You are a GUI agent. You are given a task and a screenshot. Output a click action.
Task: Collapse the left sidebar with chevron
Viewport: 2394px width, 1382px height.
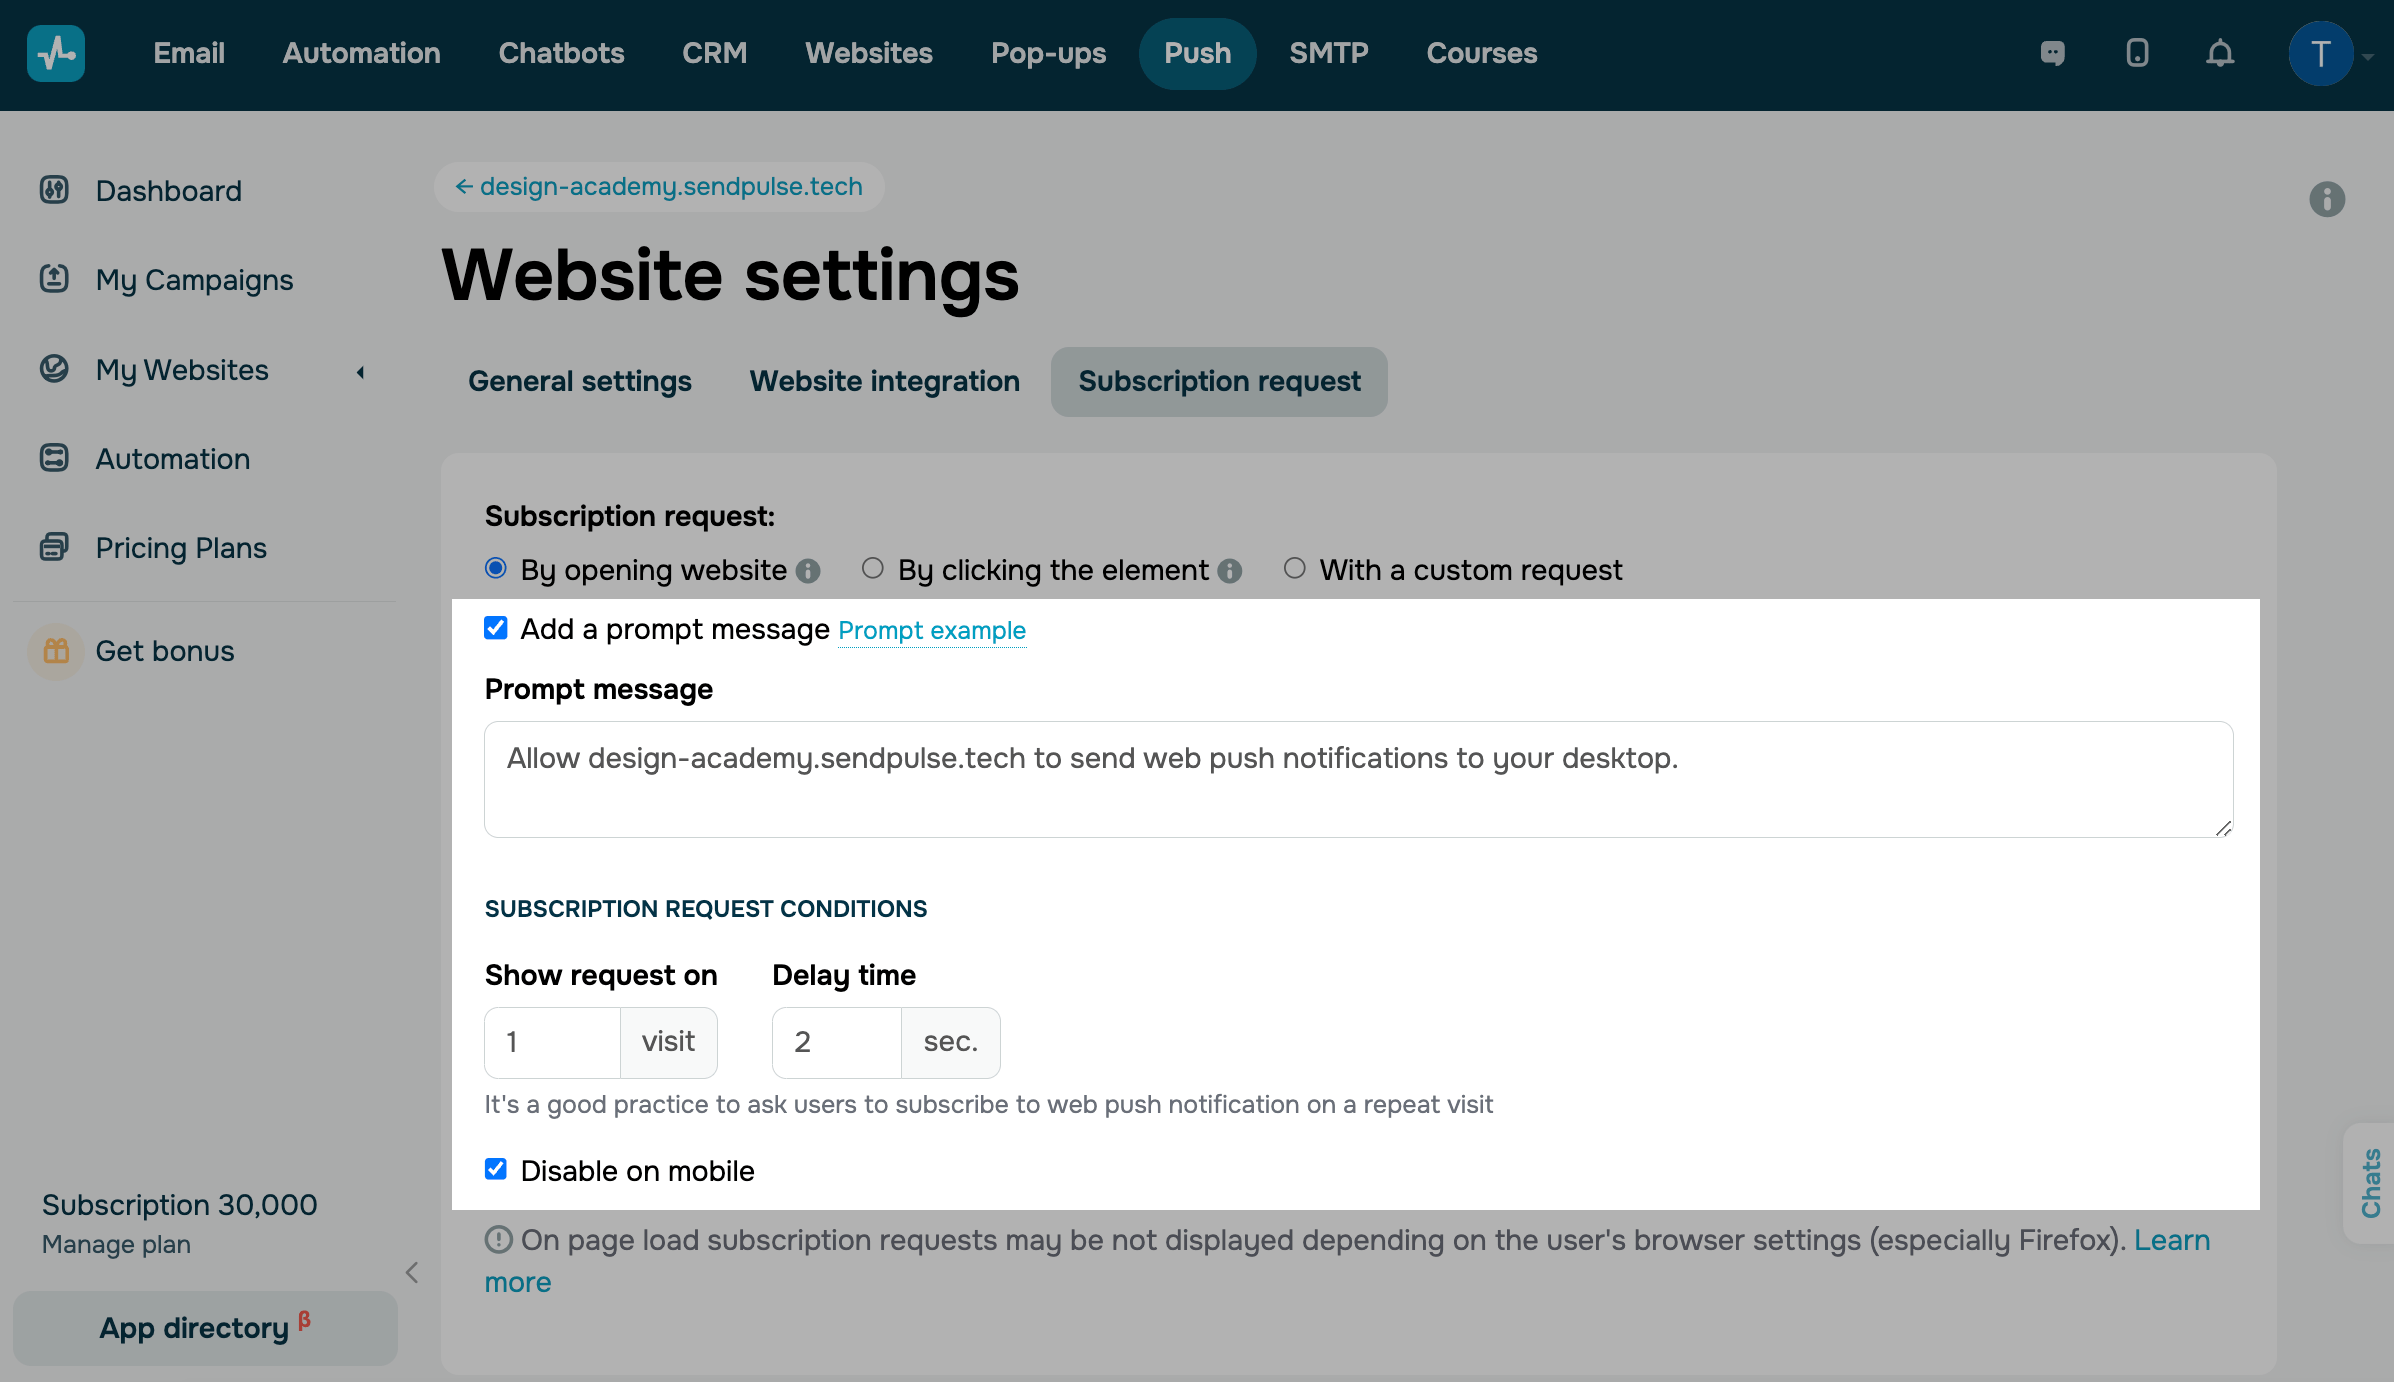tap(412, 1272)
